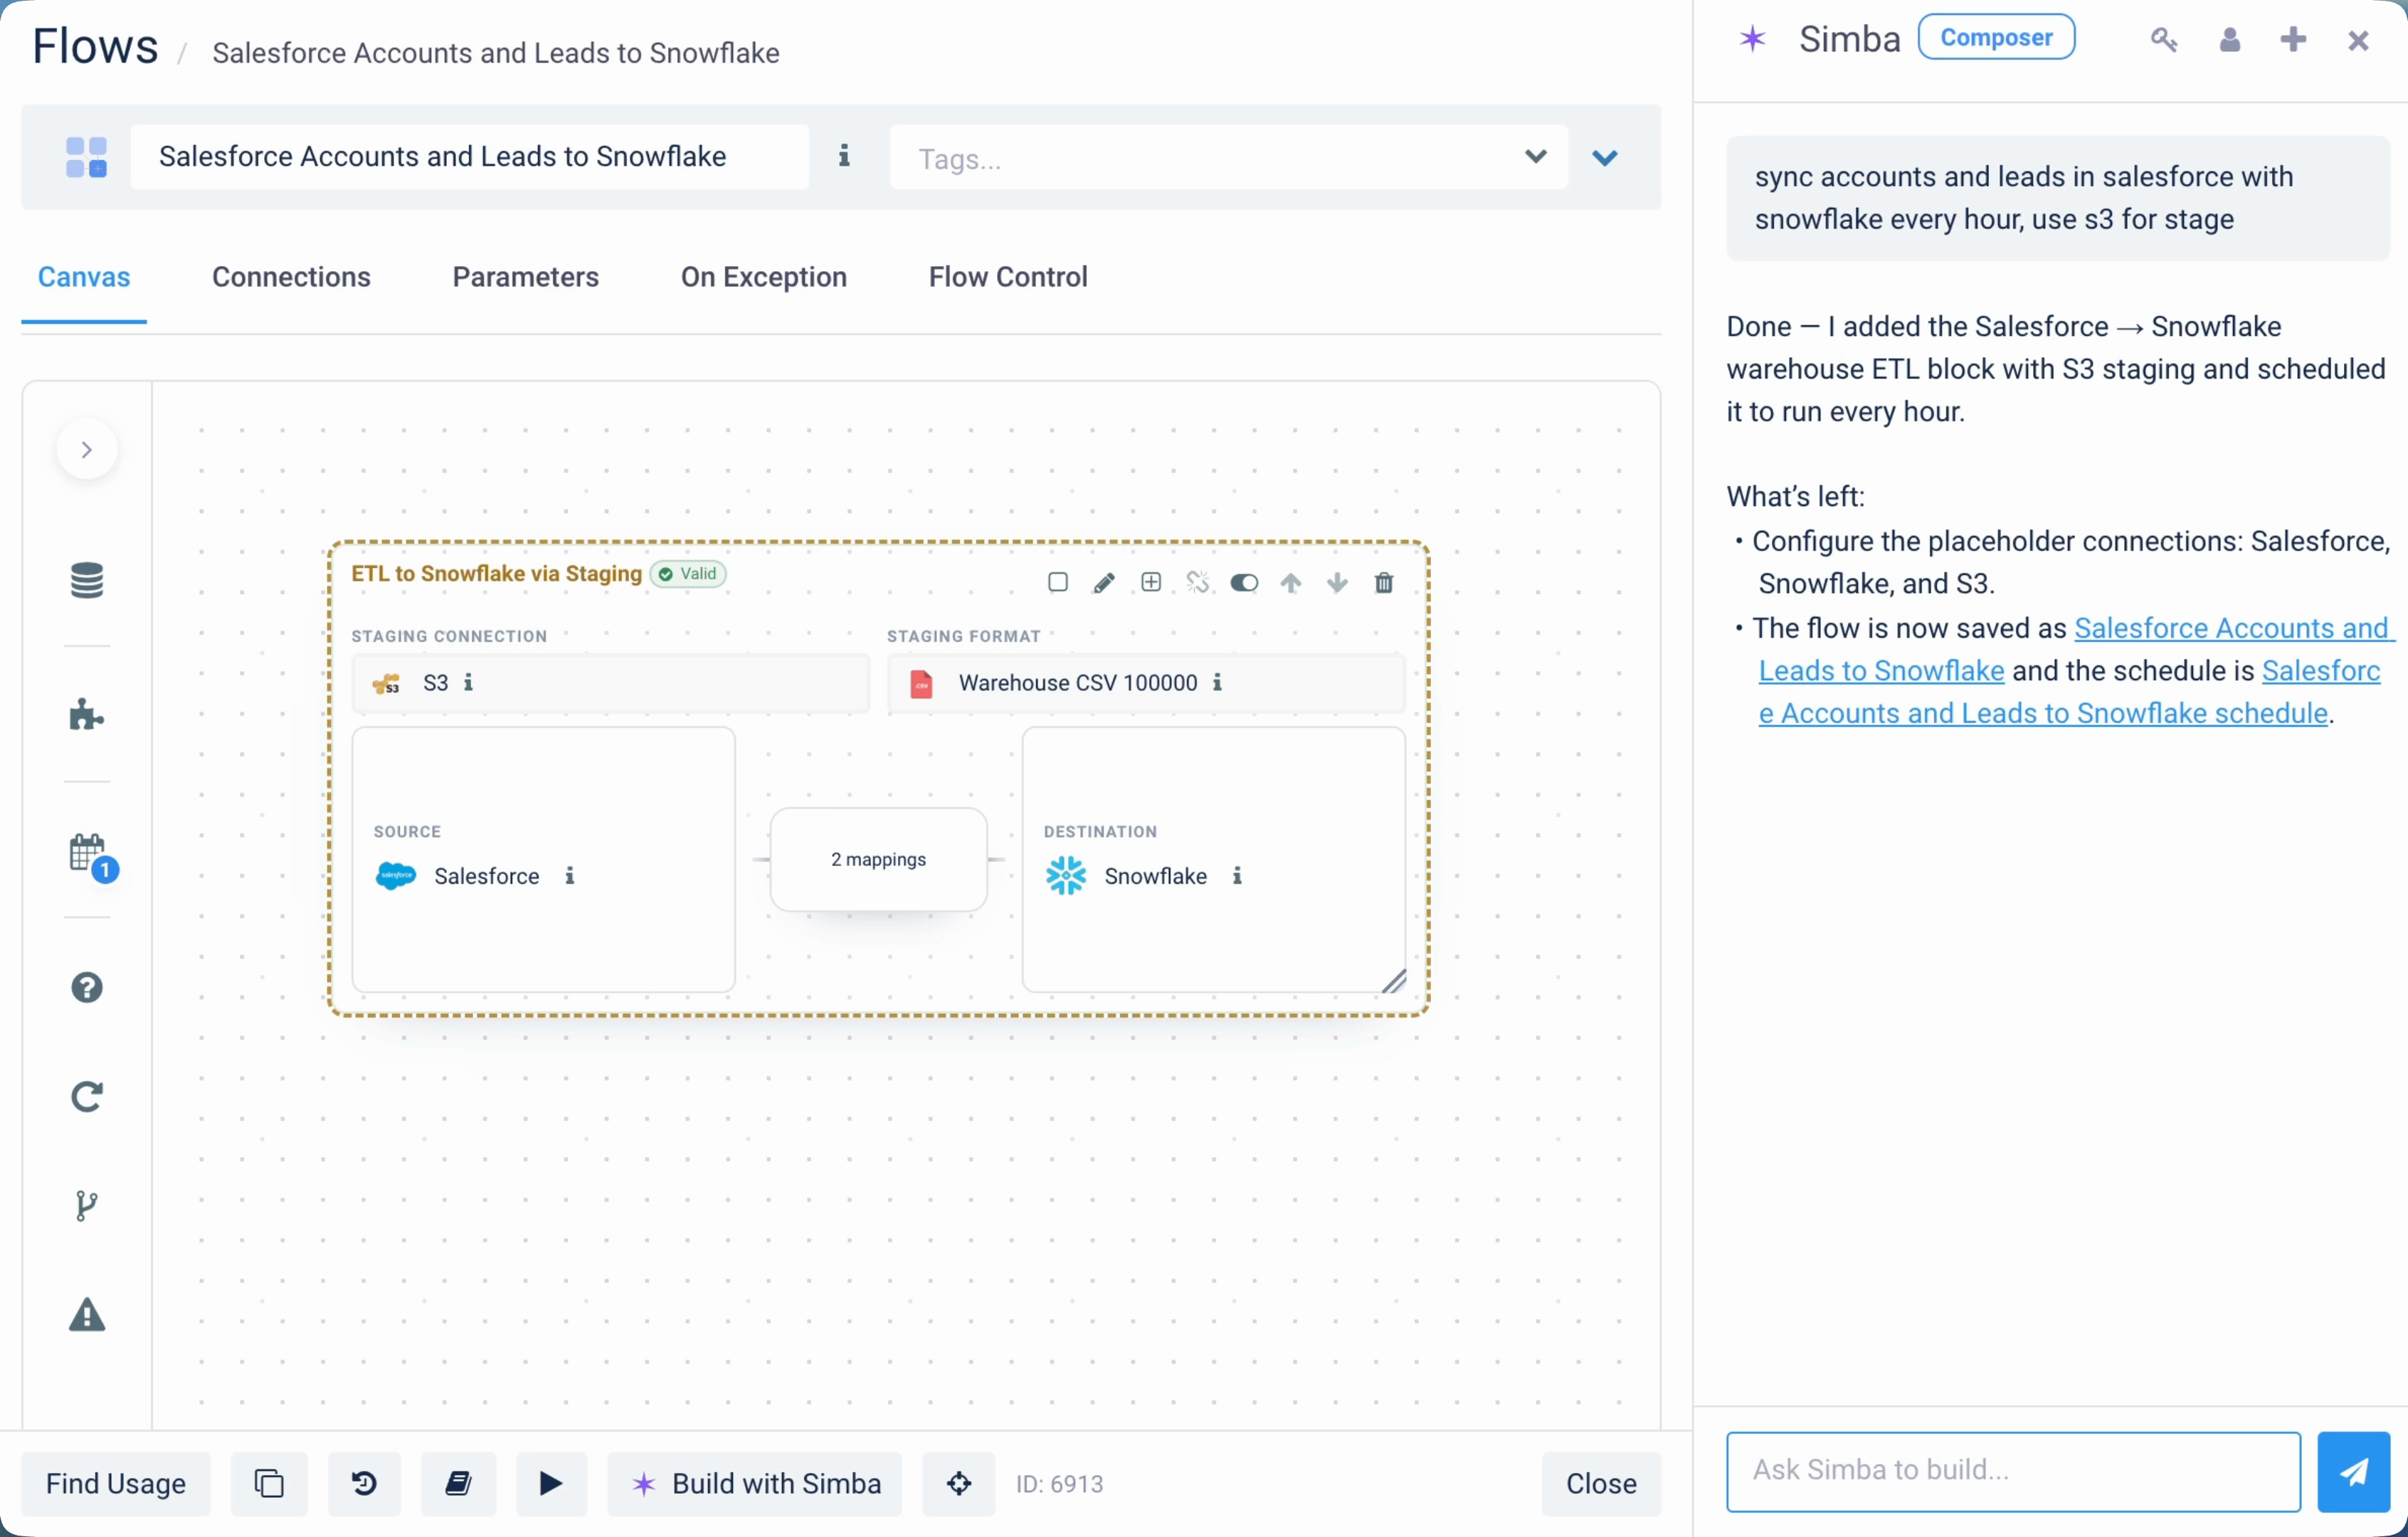
Task: Tick the ETL block selection checkbox
Action: tap(1057, 583)
